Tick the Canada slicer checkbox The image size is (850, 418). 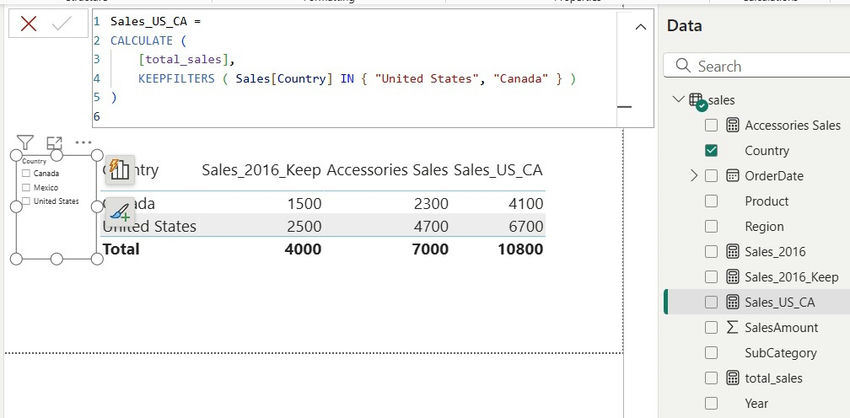(26, 174)
